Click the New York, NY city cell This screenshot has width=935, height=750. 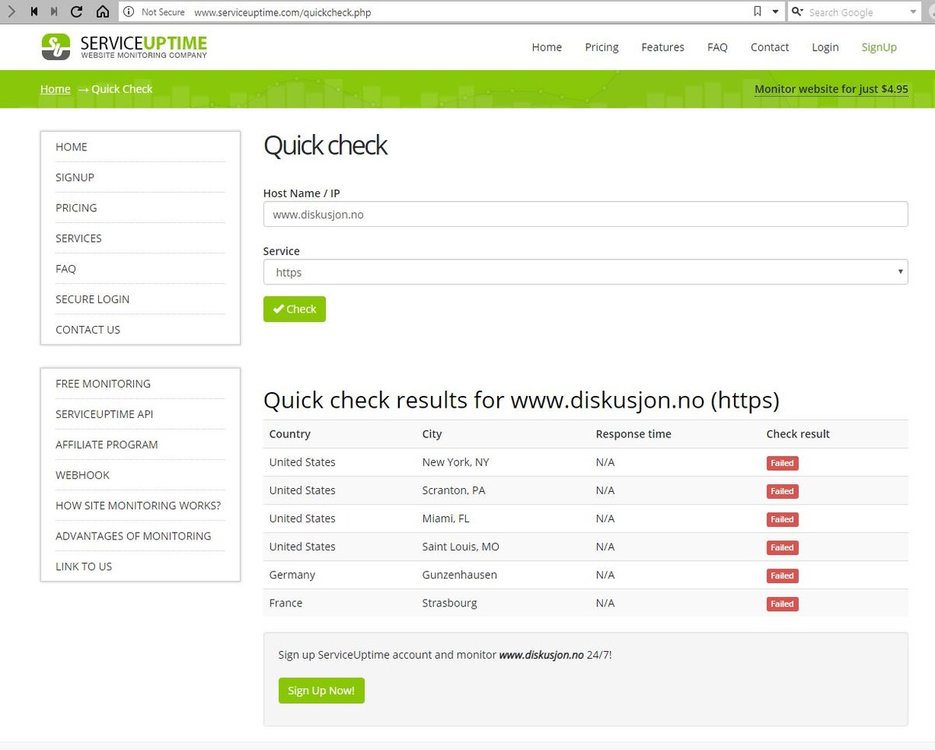[x=456, y=462]
